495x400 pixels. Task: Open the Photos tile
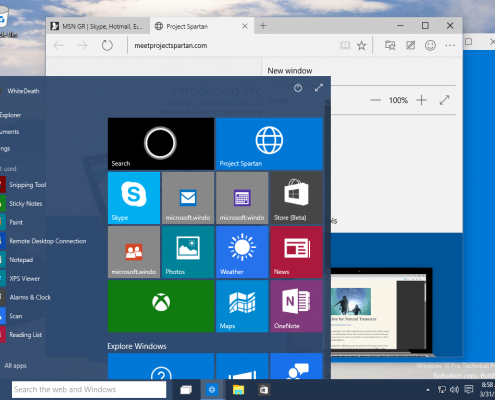[x=188, y=252]
